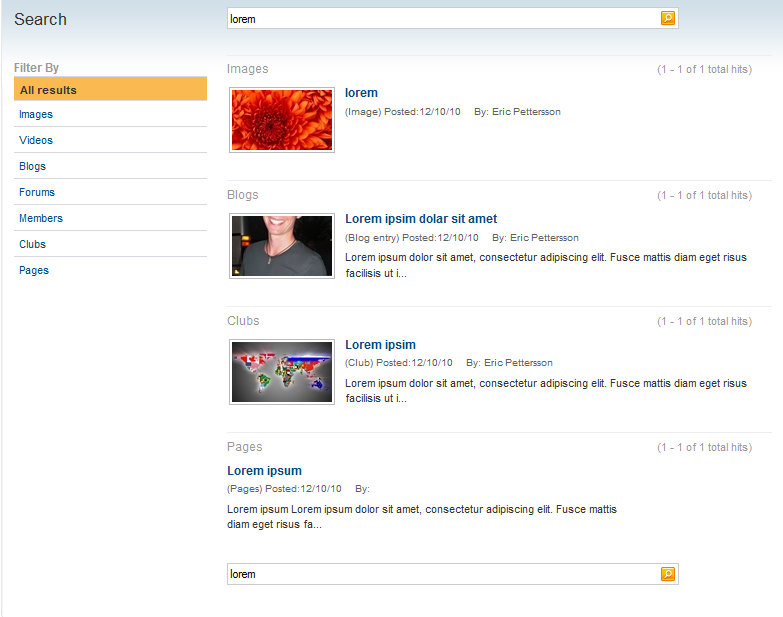This screenshot has height=617, width=783.
Task: Click into the bottom search text field
Action: click(440, 574)
